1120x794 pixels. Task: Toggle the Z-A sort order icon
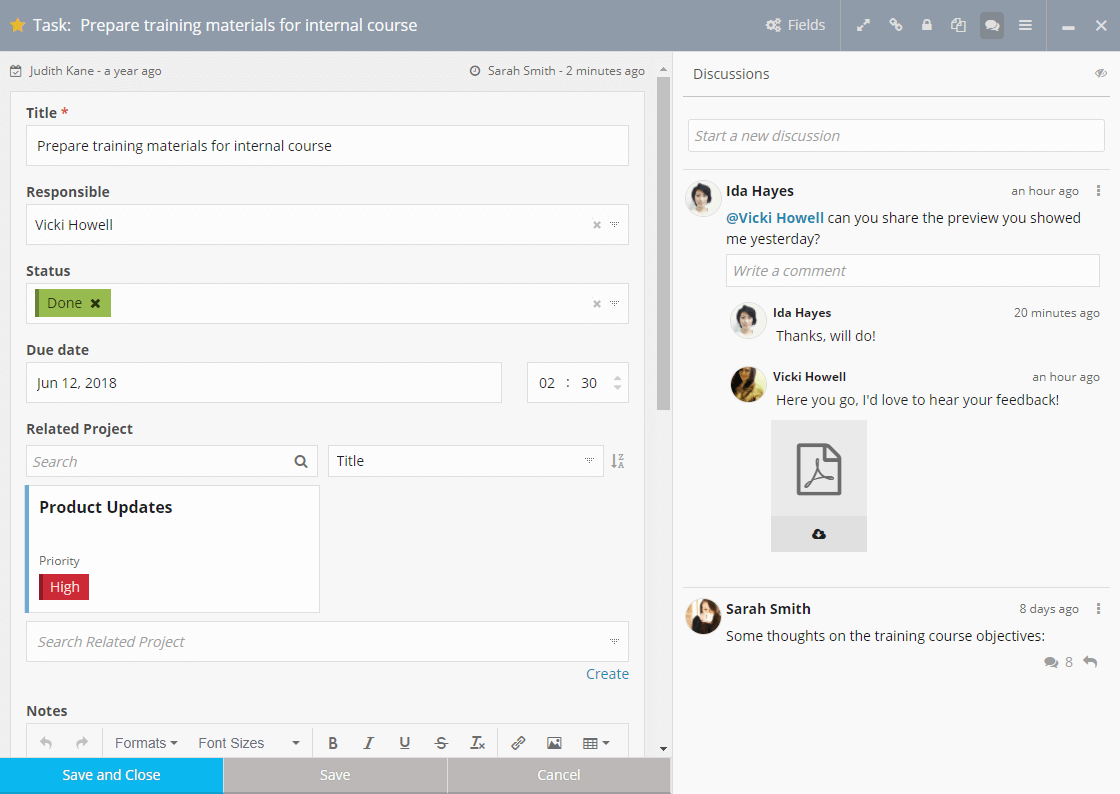[x=618, y=461]
